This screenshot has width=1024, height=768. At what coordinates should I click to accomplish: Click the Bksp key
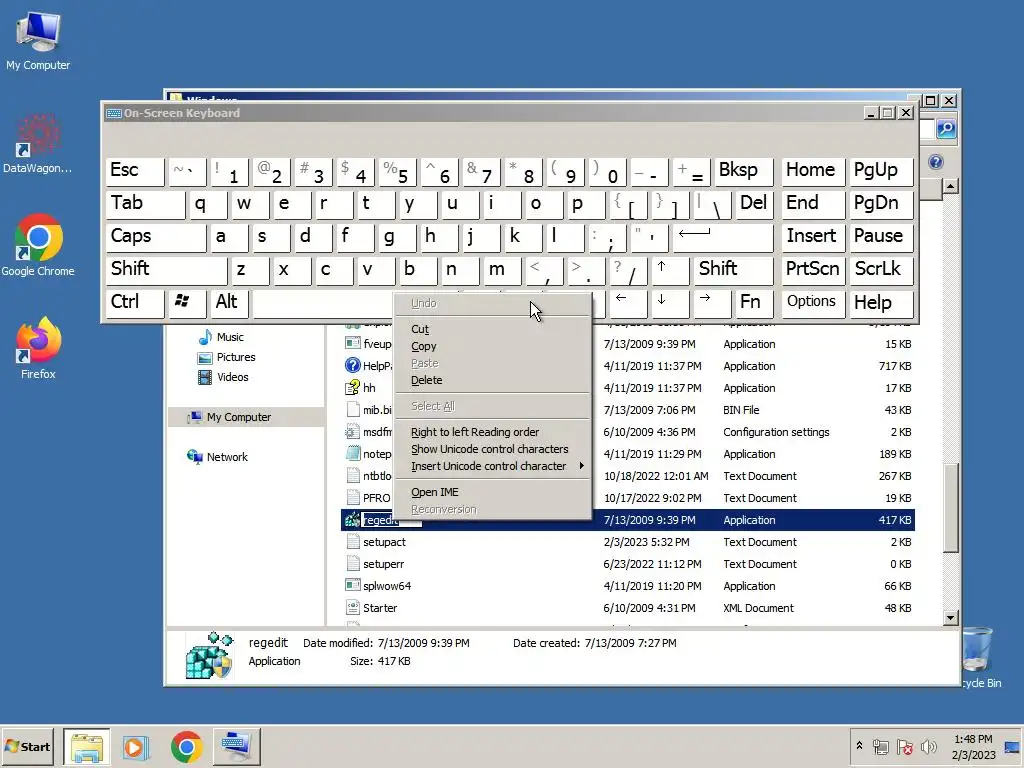[x=744, y=171]
